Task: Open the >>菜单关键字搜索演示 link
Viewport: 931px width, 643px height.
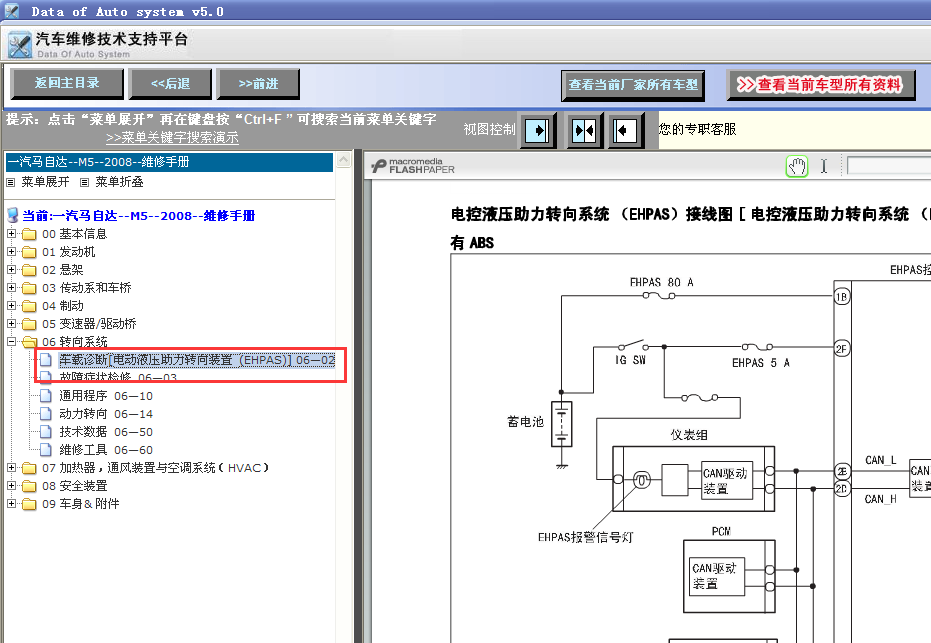Action: [172, 138]
